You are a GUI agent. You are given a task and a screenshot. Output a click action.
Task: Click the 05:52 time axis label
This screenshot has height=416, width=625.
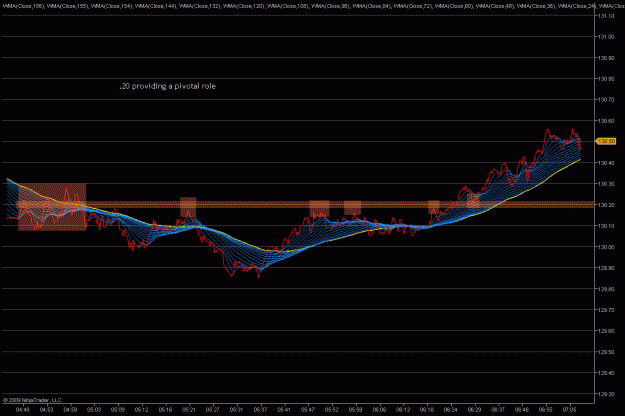(332, 410)
